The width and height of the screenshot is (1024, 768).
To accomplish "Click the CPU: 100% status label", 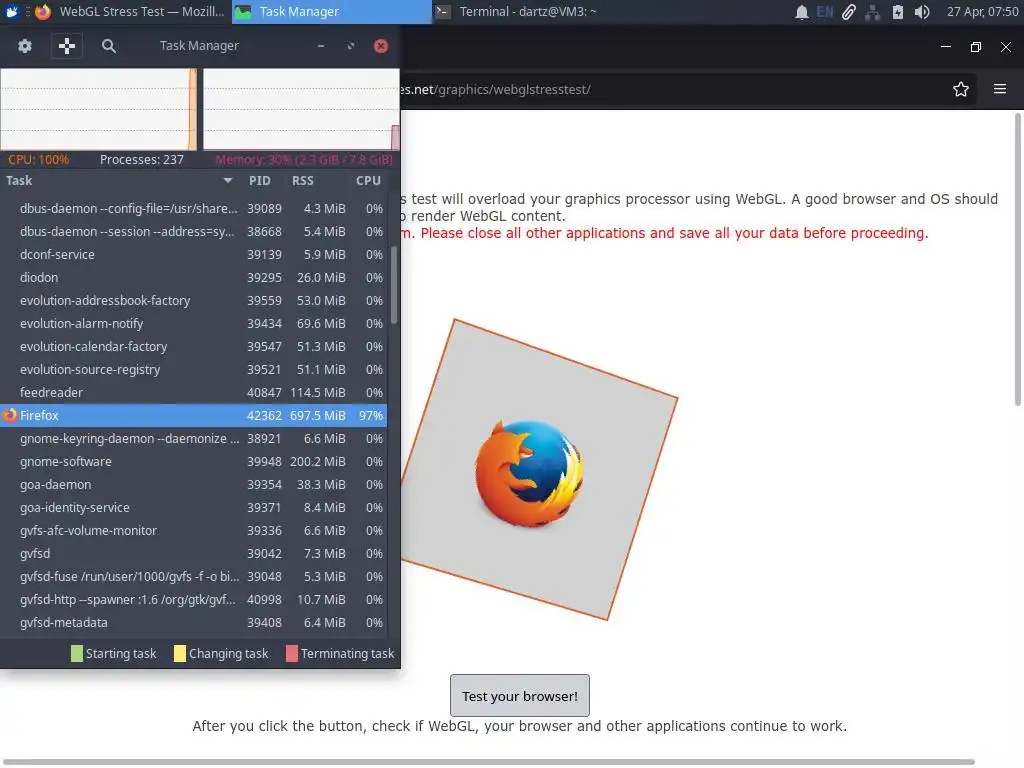I will click(x=39, y=159).
